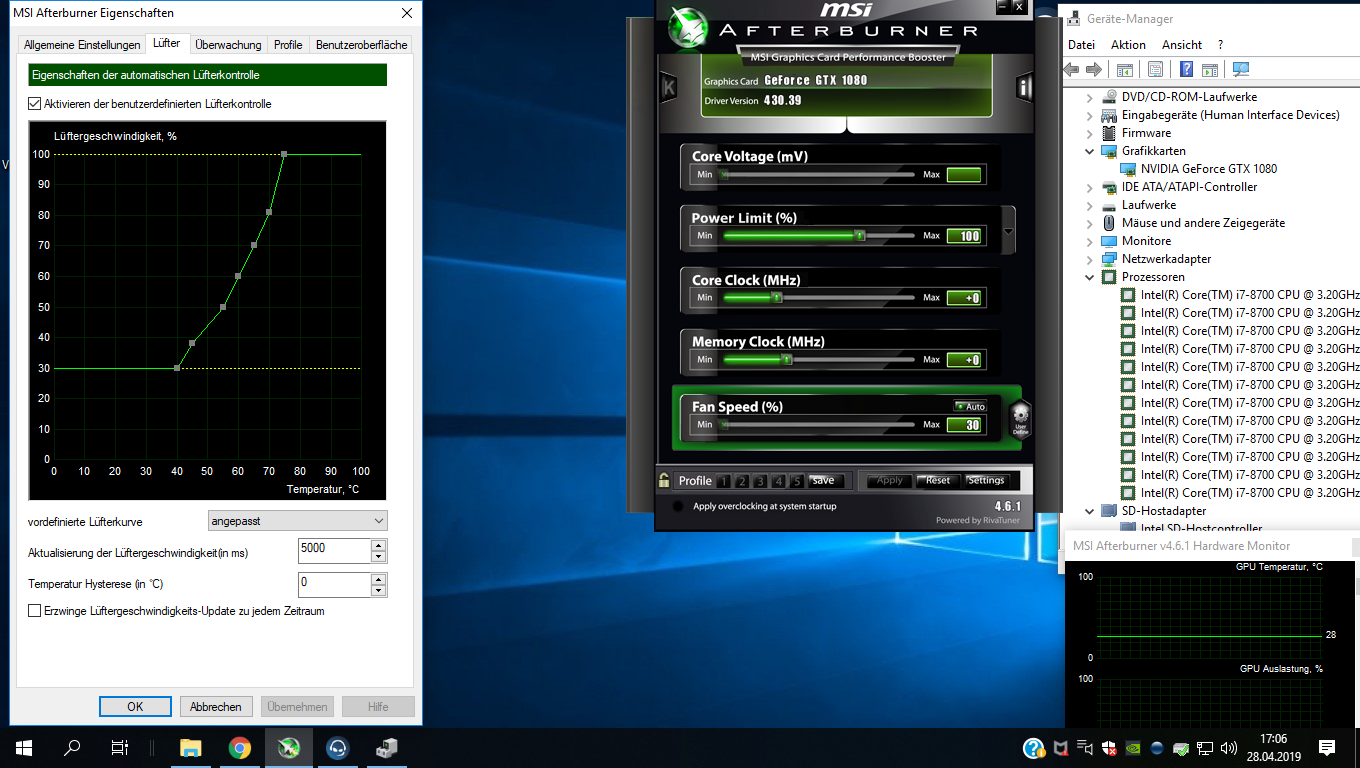This screenshot has width=1360, height=768.
Task: Click the 5000 ms update interval field
Action: (x=334, y=551)
